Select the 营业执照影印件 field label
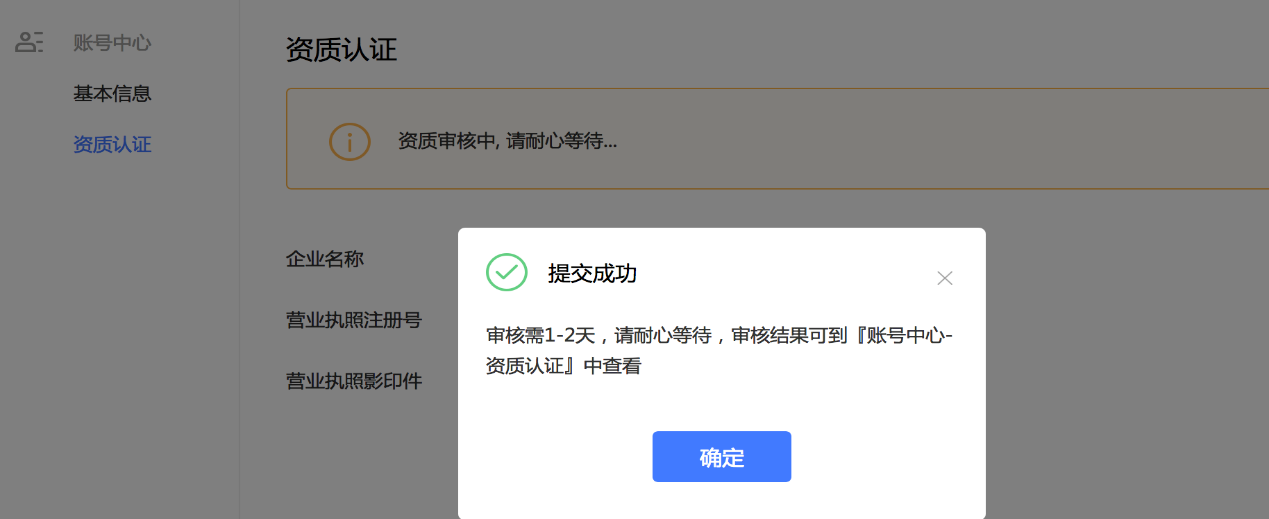Image resolution: width=1269 pixels, height=519 pixels. pos(354,381)
